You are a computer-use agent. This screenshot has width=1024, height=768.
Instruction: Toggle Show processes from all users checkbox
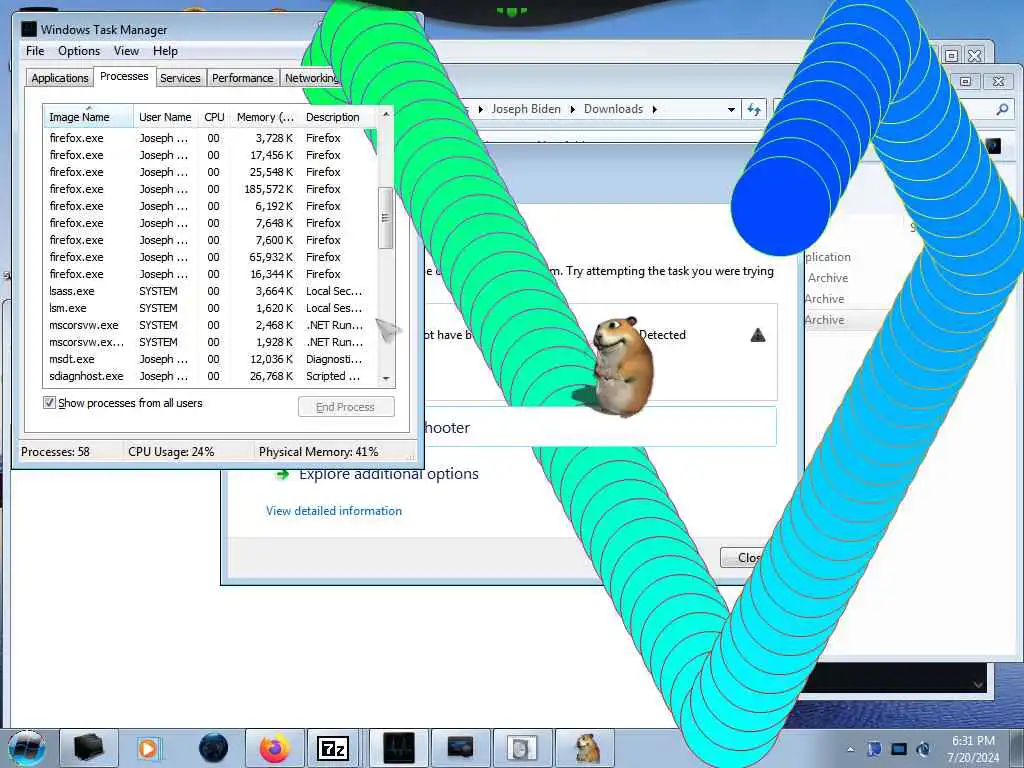point(50,402)
